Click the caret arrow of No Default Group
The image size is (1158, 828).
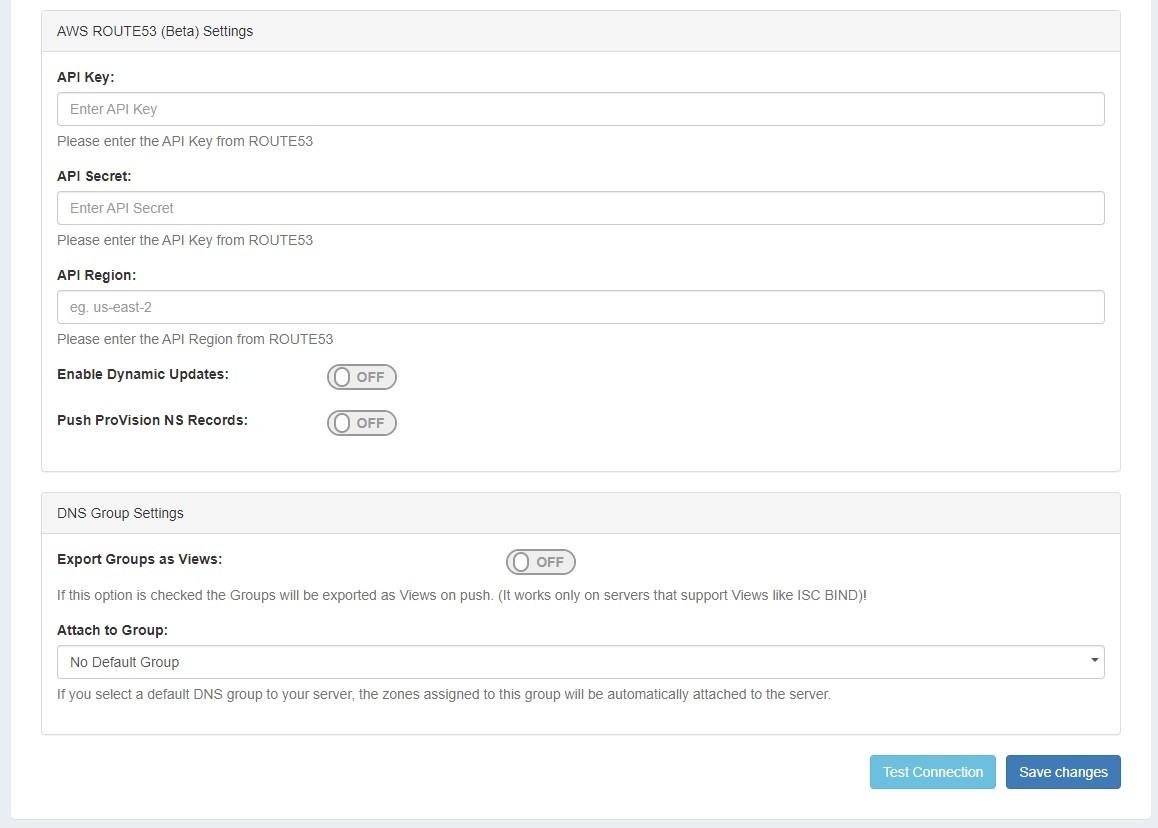click(1095, 661)
